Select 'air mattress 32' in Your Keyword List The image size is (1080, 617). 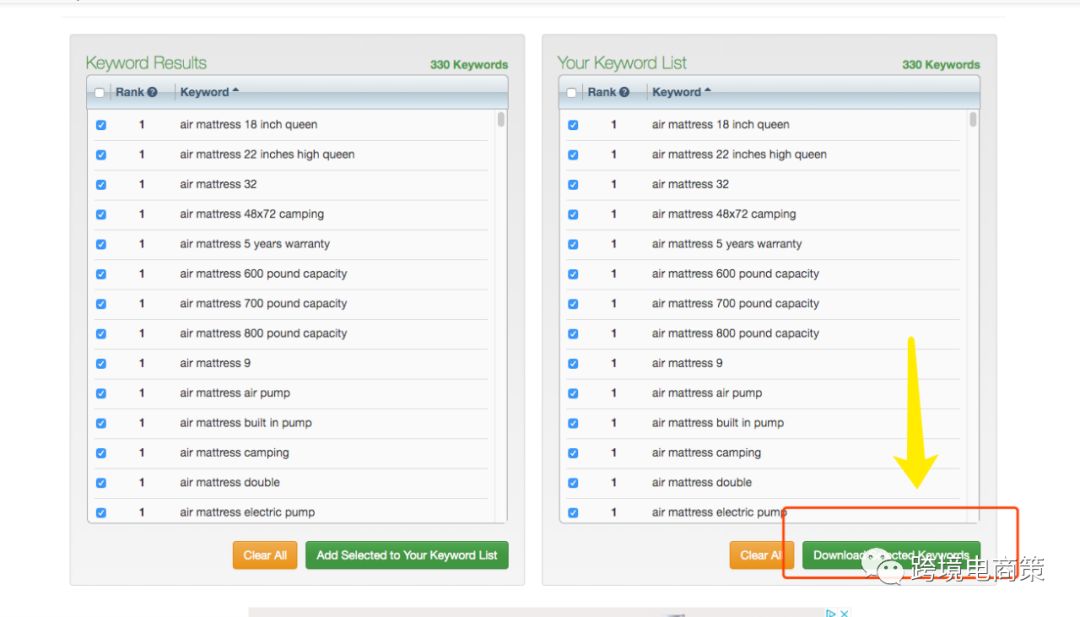pos(573,185)
